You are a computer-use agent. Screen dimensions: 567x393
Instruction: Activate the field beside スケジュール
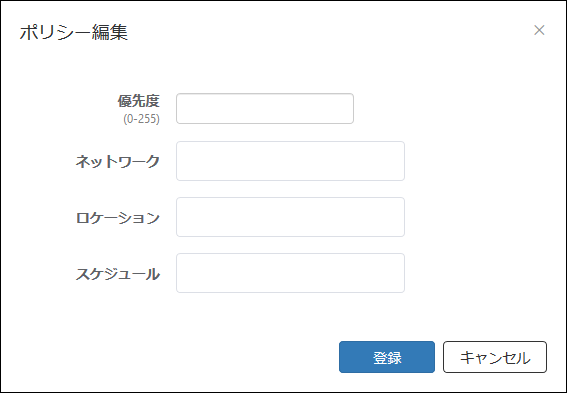(x=290, y=273)
